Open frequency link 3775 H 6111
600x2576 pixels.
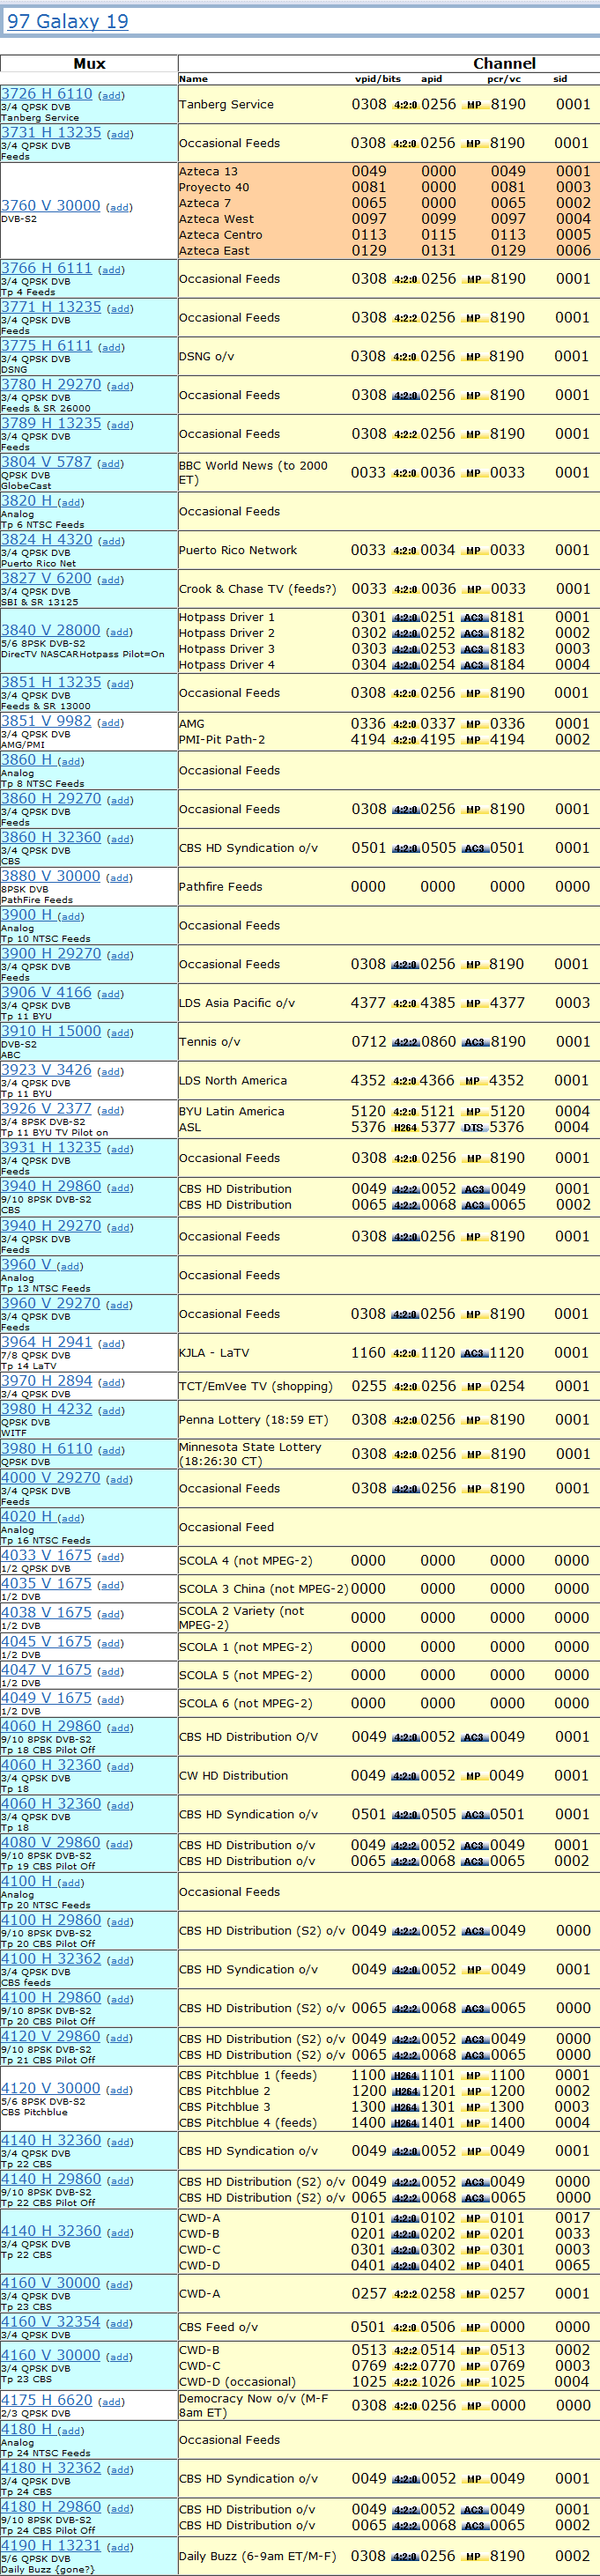point(47,346)
